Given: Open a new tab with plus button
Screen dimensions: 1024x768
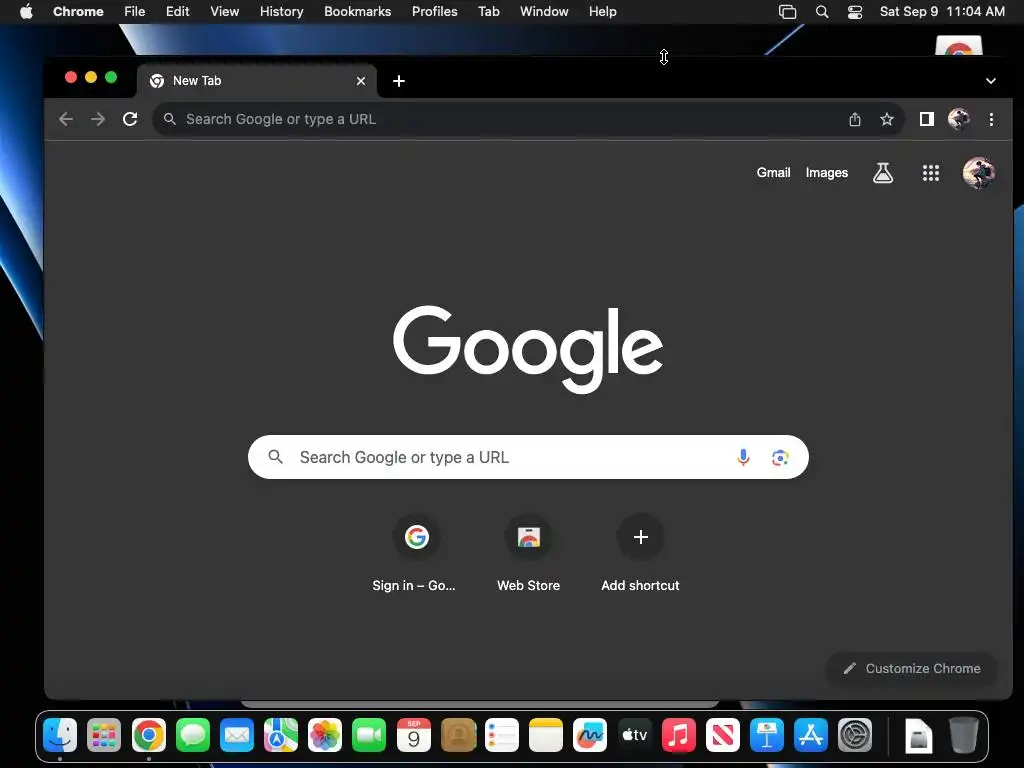Looking at the screenshot, I should [399, 81].
